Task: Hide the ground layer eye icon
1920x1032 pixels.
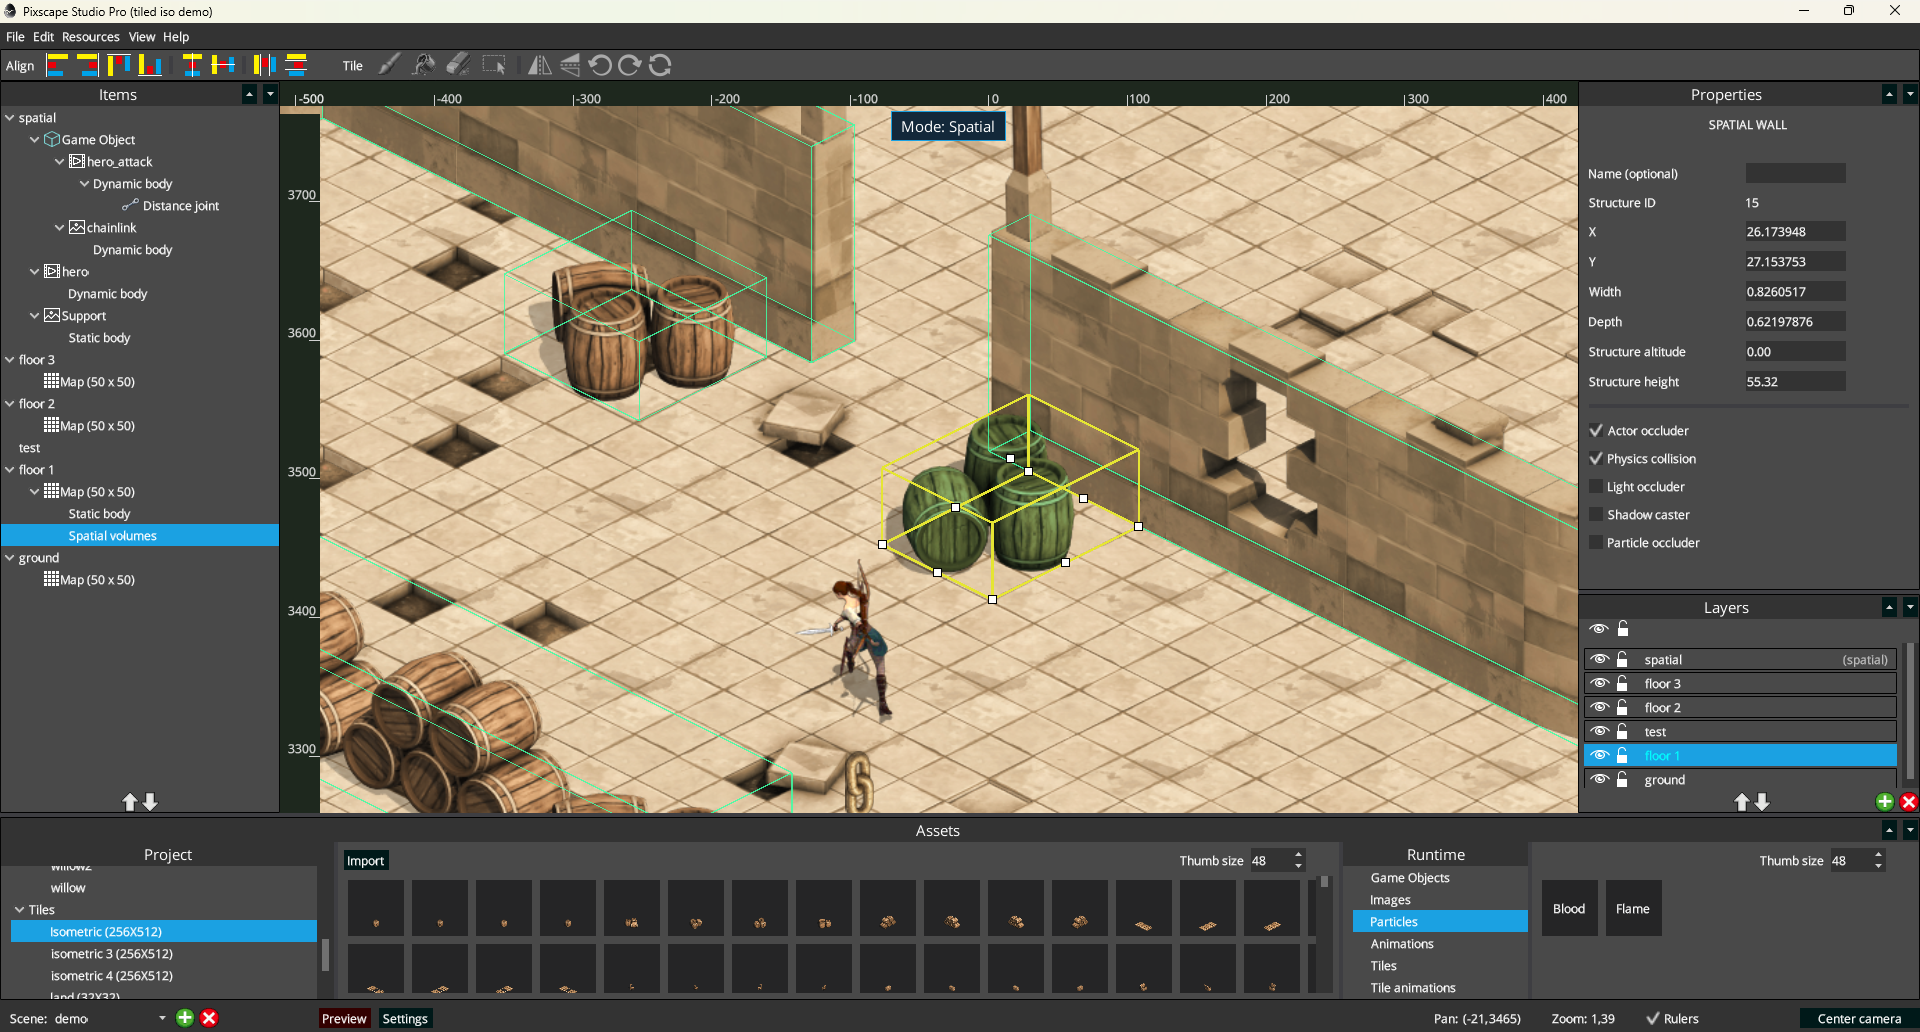Action: coord(1600,780)
